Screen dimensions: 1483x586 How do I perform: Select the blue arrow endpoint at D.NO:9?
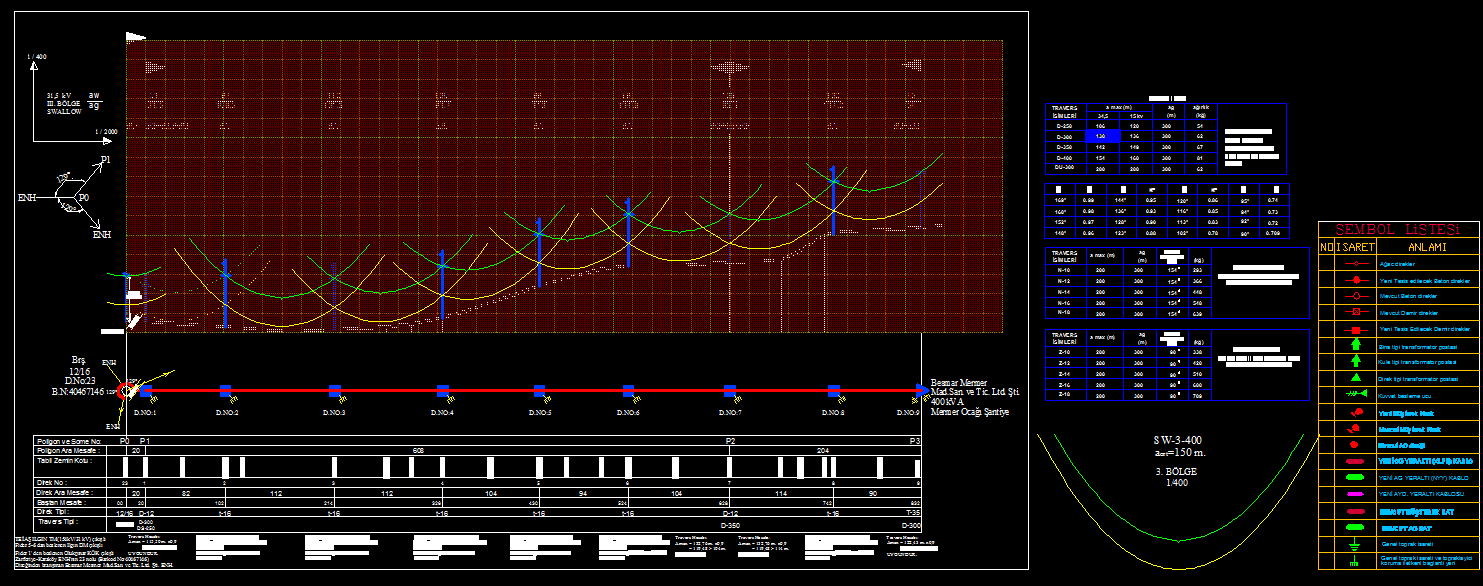pyautogui.click(x=919, y=391)
